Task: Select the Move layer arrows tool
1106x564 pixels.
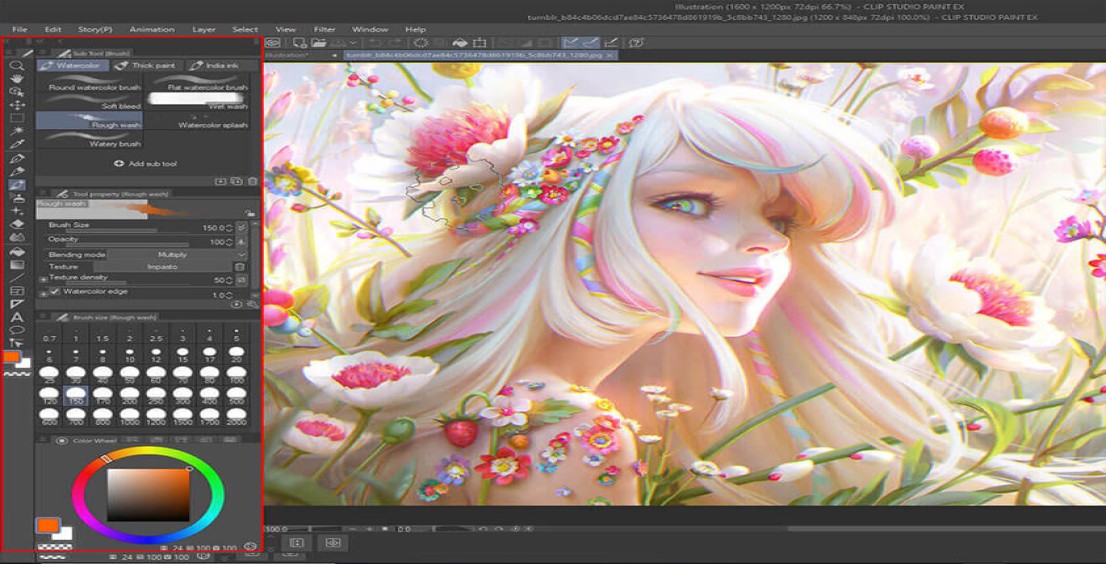Action: [17, 105]
